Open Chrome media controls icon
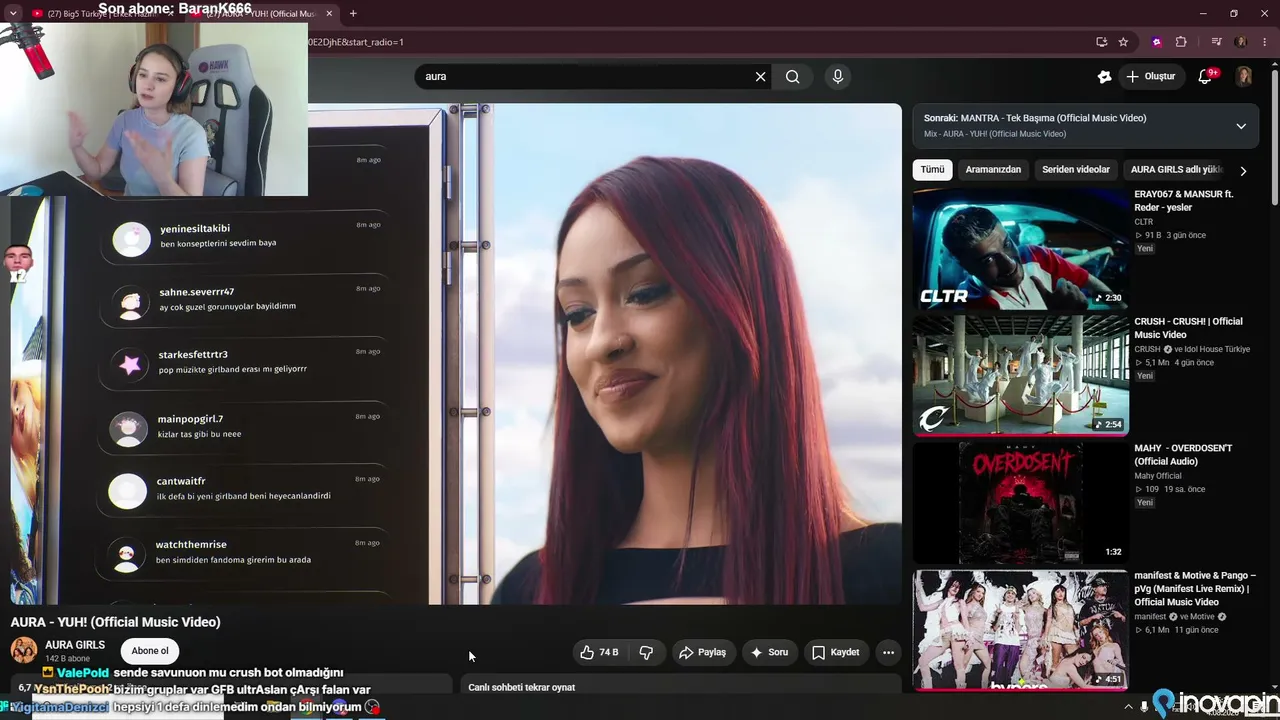1280x720 pixels. pos(1216,42)
